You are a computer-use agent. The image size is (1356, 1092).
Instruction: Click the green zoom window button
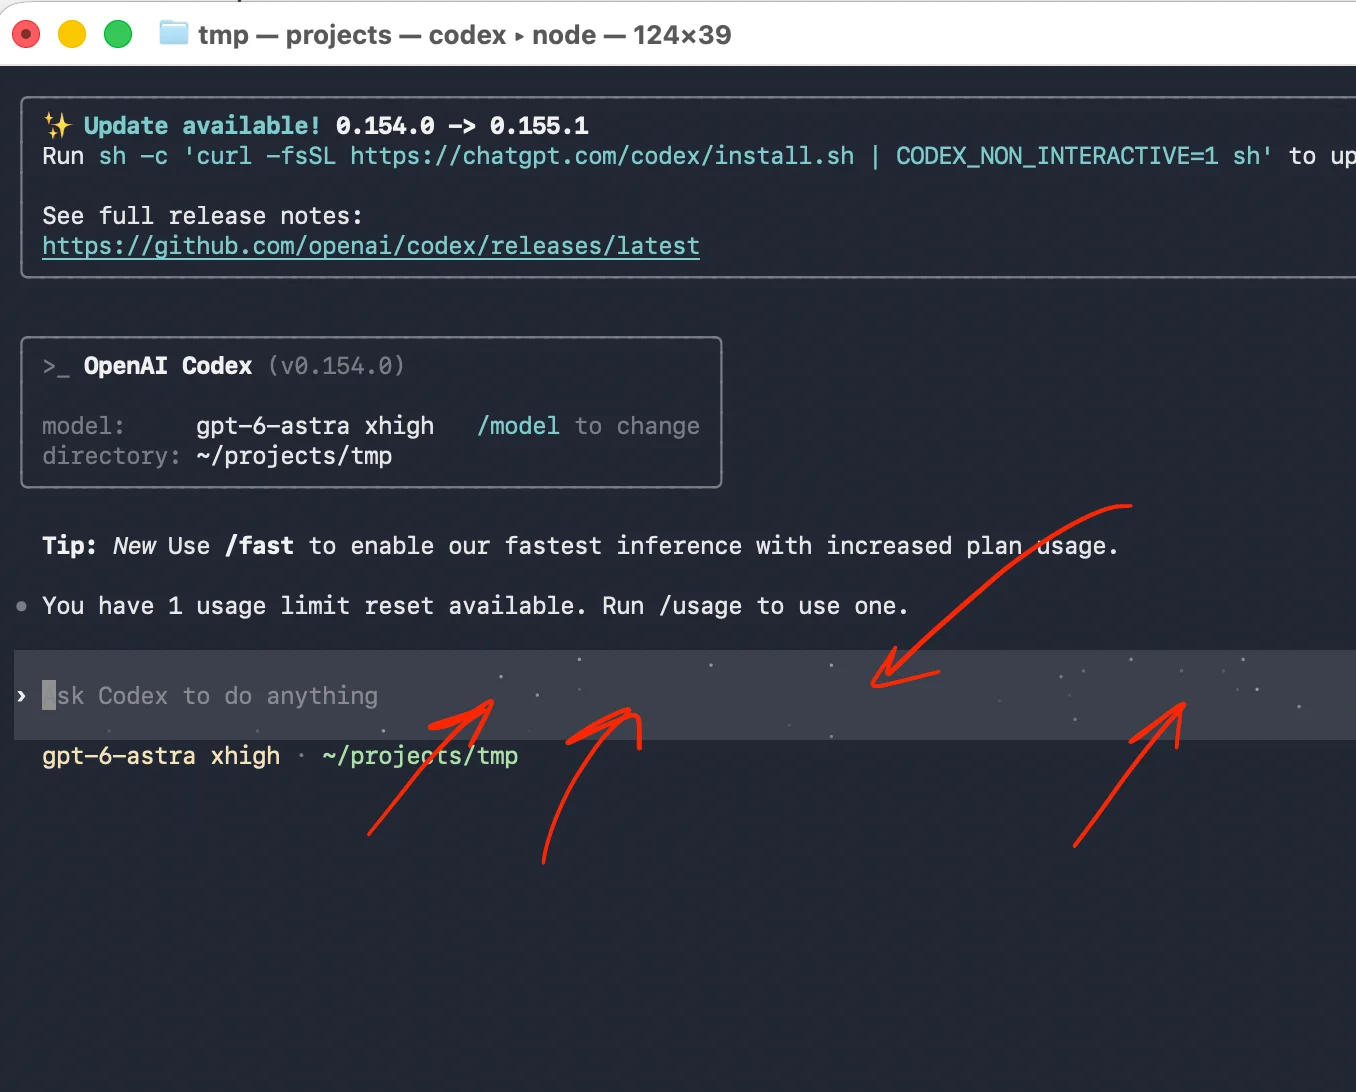pos(118,34)
